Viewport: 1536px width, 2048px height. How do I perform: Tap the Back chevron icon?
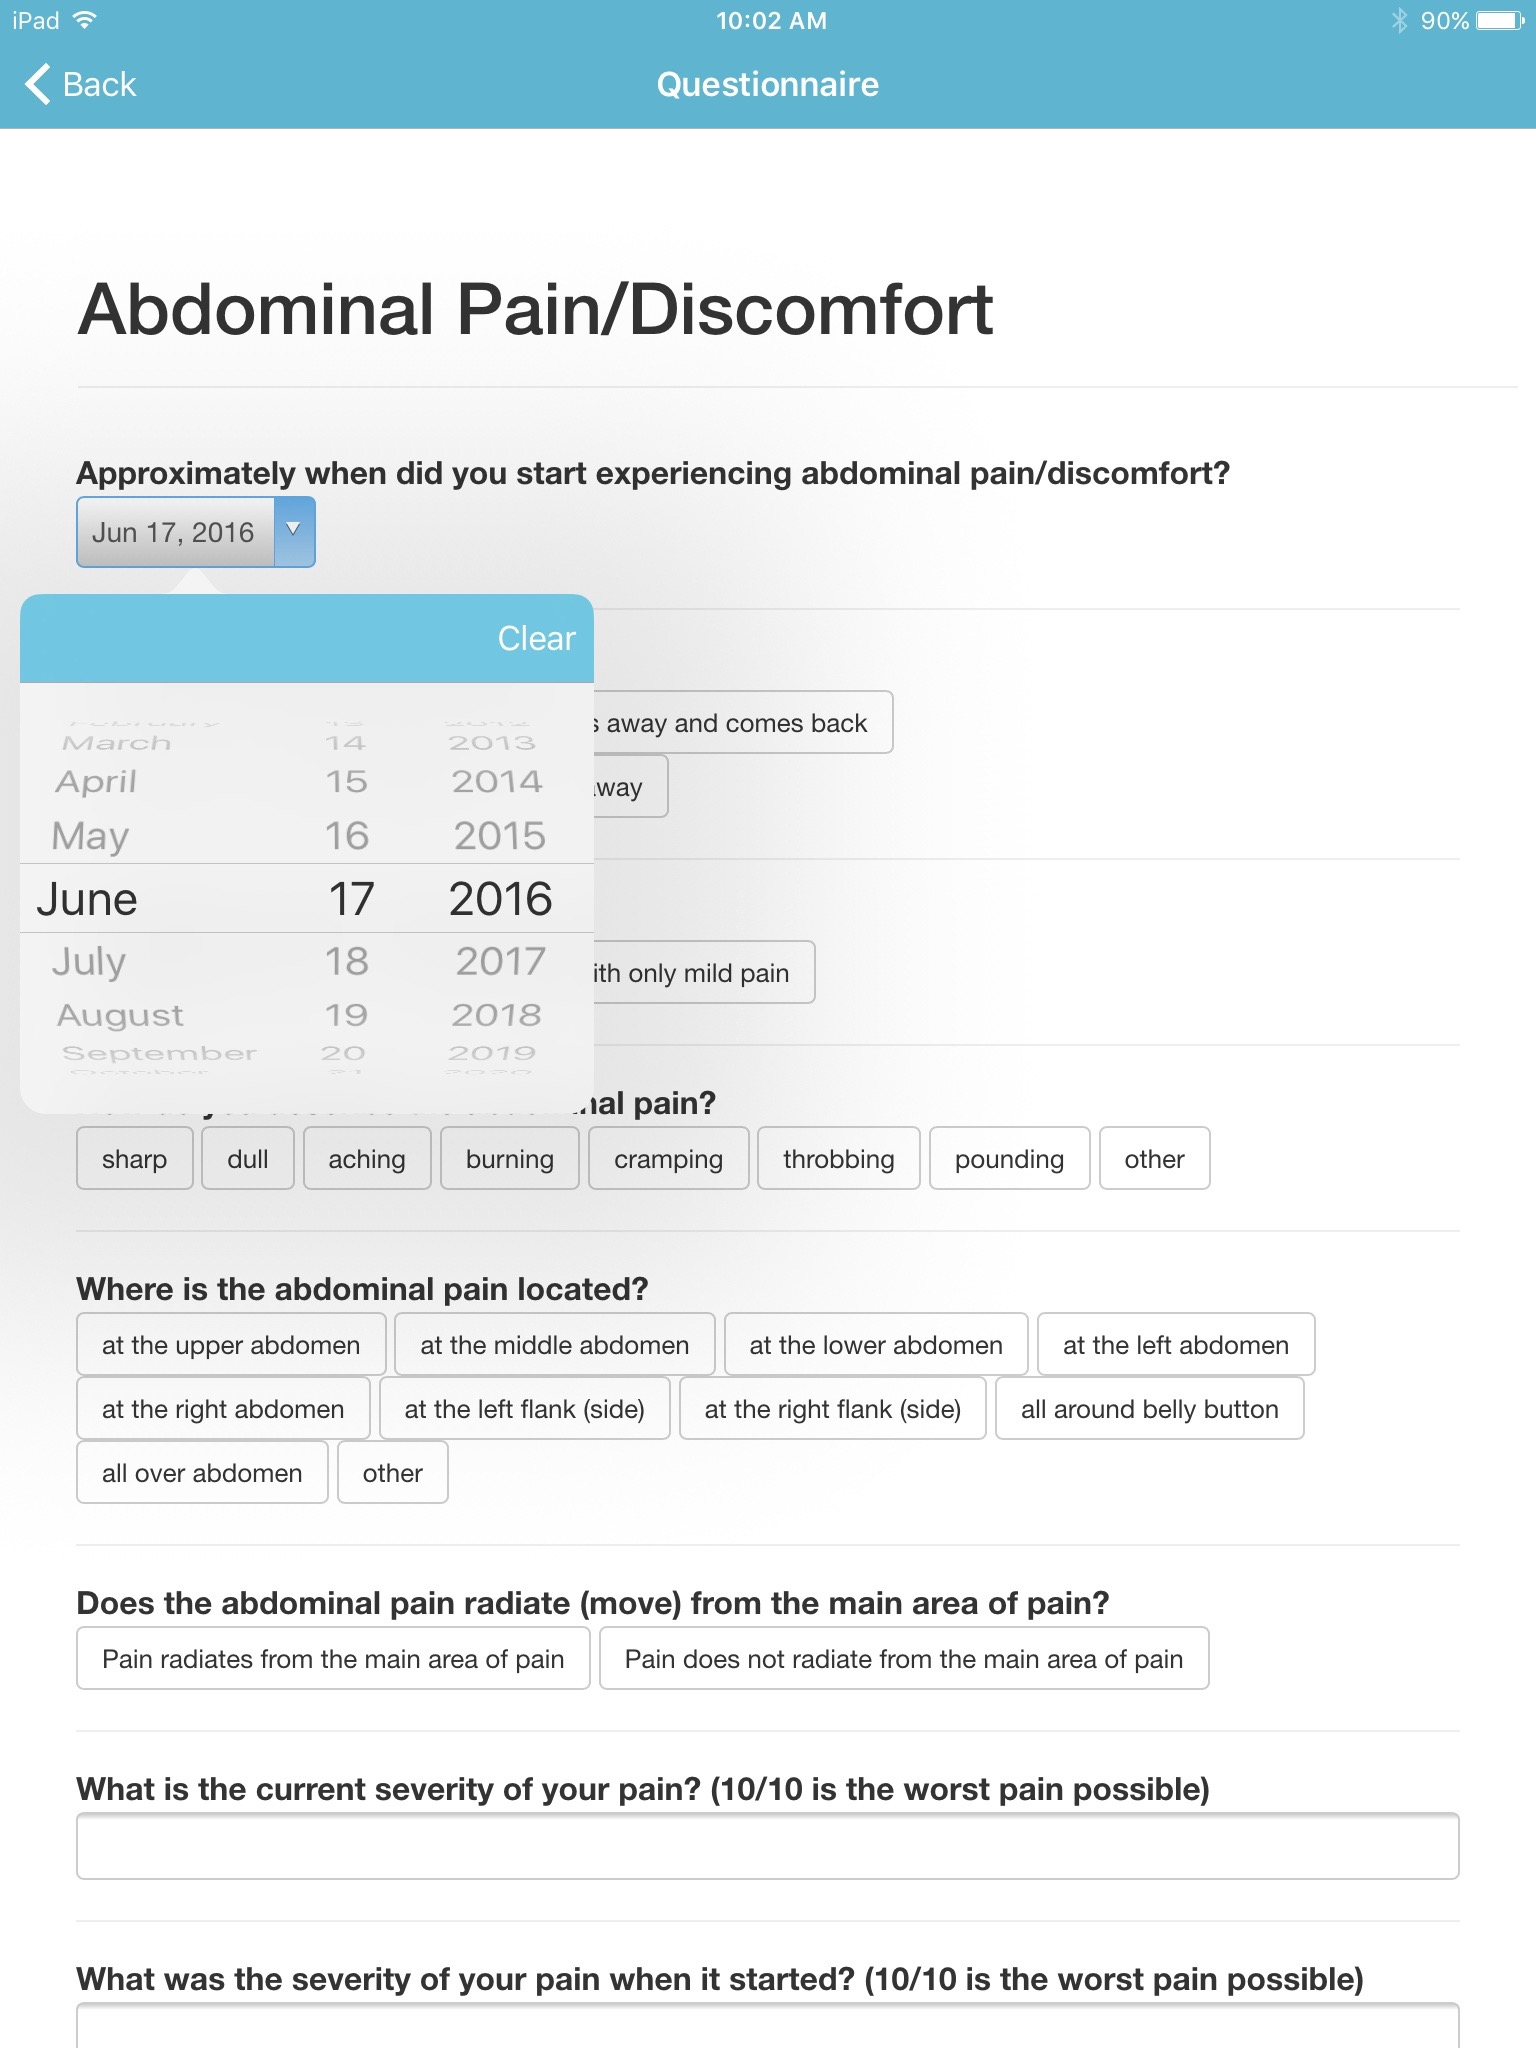37,84
